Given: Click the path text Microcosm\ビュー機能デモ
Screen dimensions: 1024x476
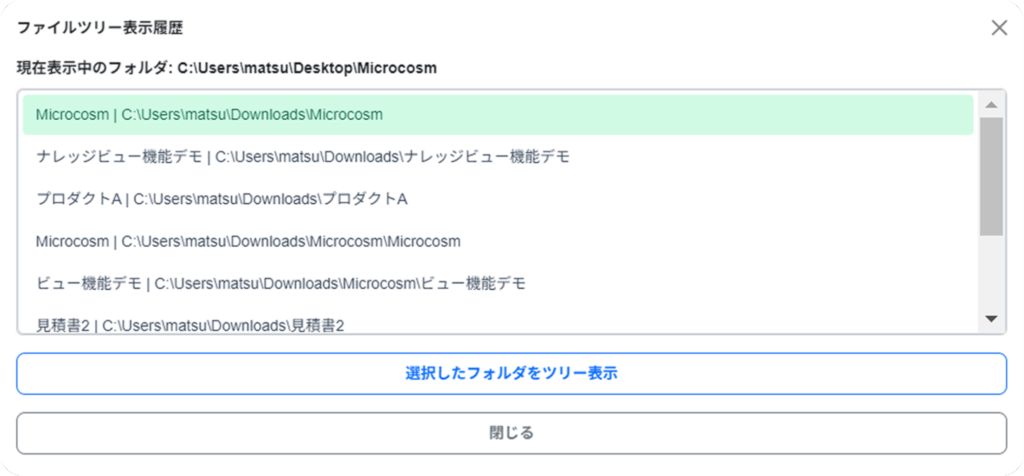Looking at the screenshot, I should (434, 284).
